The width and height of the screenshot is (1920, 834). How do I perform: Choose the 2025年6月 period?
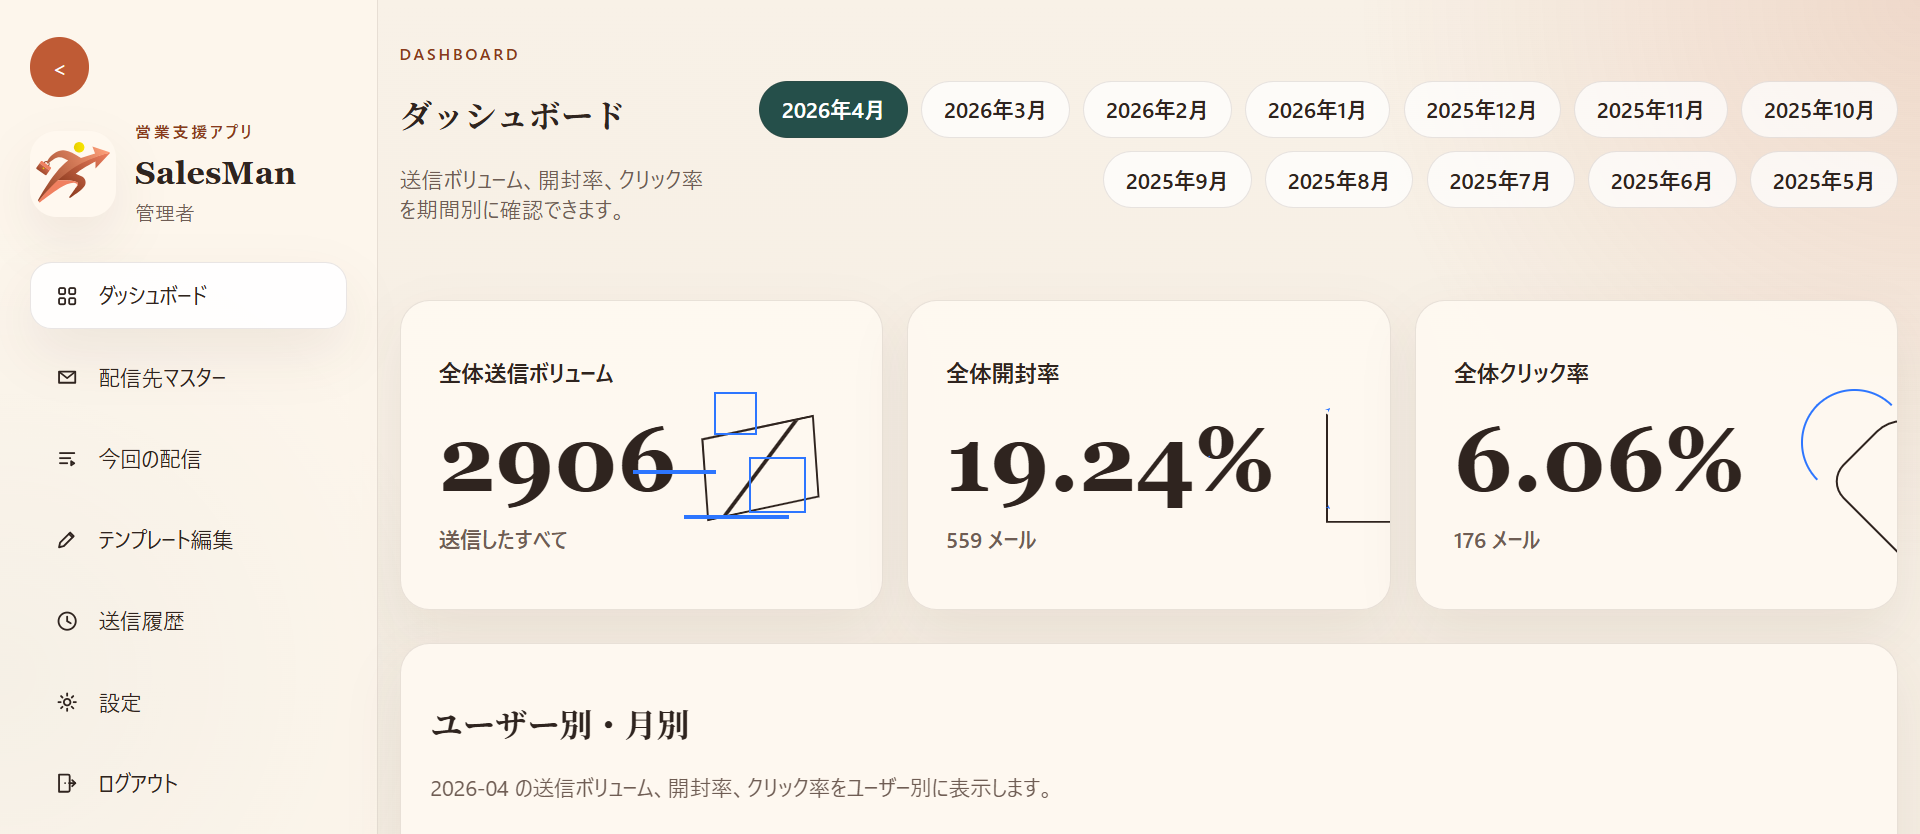coord(1662,181)
